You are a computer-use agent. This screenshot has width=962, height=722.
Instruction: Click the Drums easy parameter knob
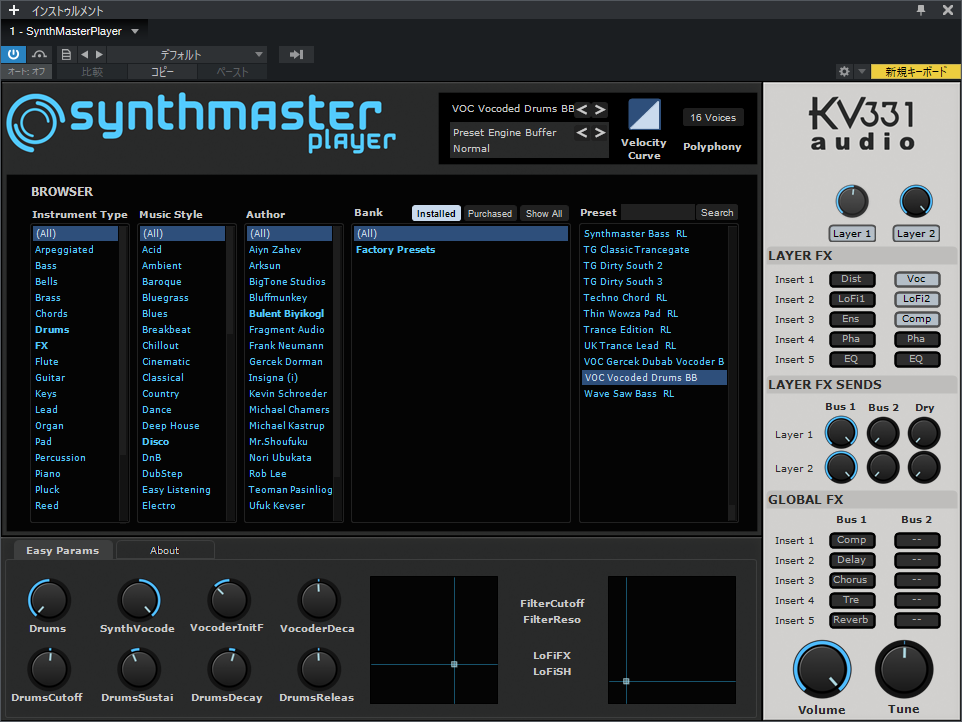pyautogui.click(x=48, y=600)
